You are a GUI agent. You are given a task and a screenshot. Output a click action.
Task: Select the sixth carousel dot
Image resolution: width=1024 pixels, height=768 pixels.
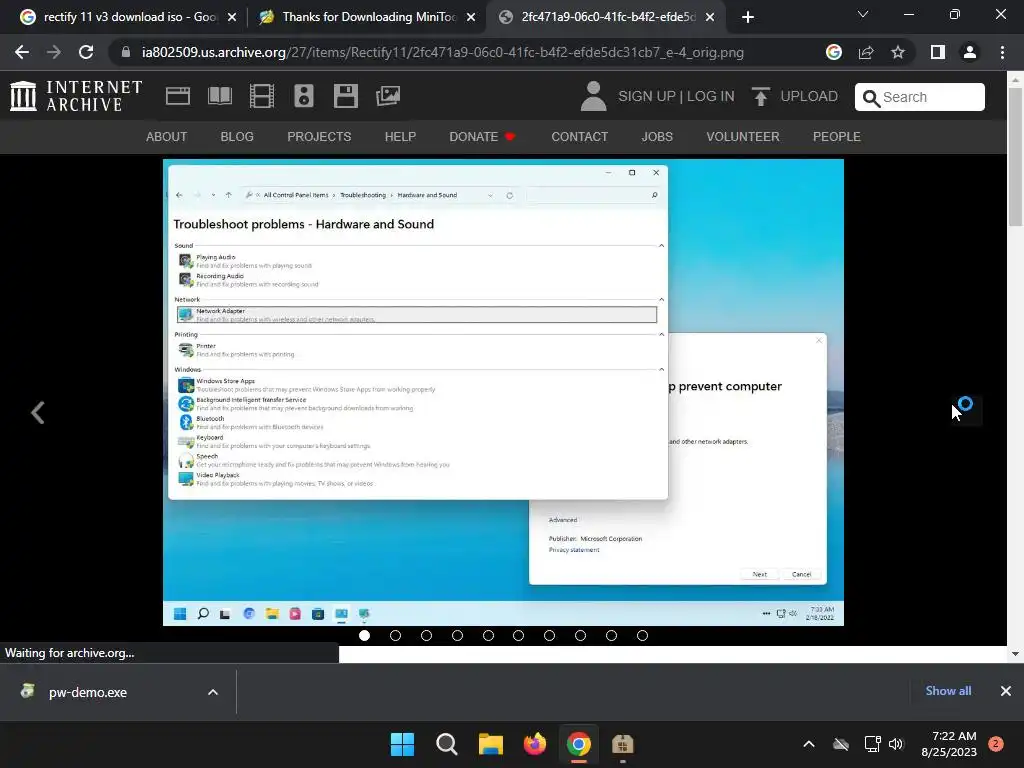(519, 635)
